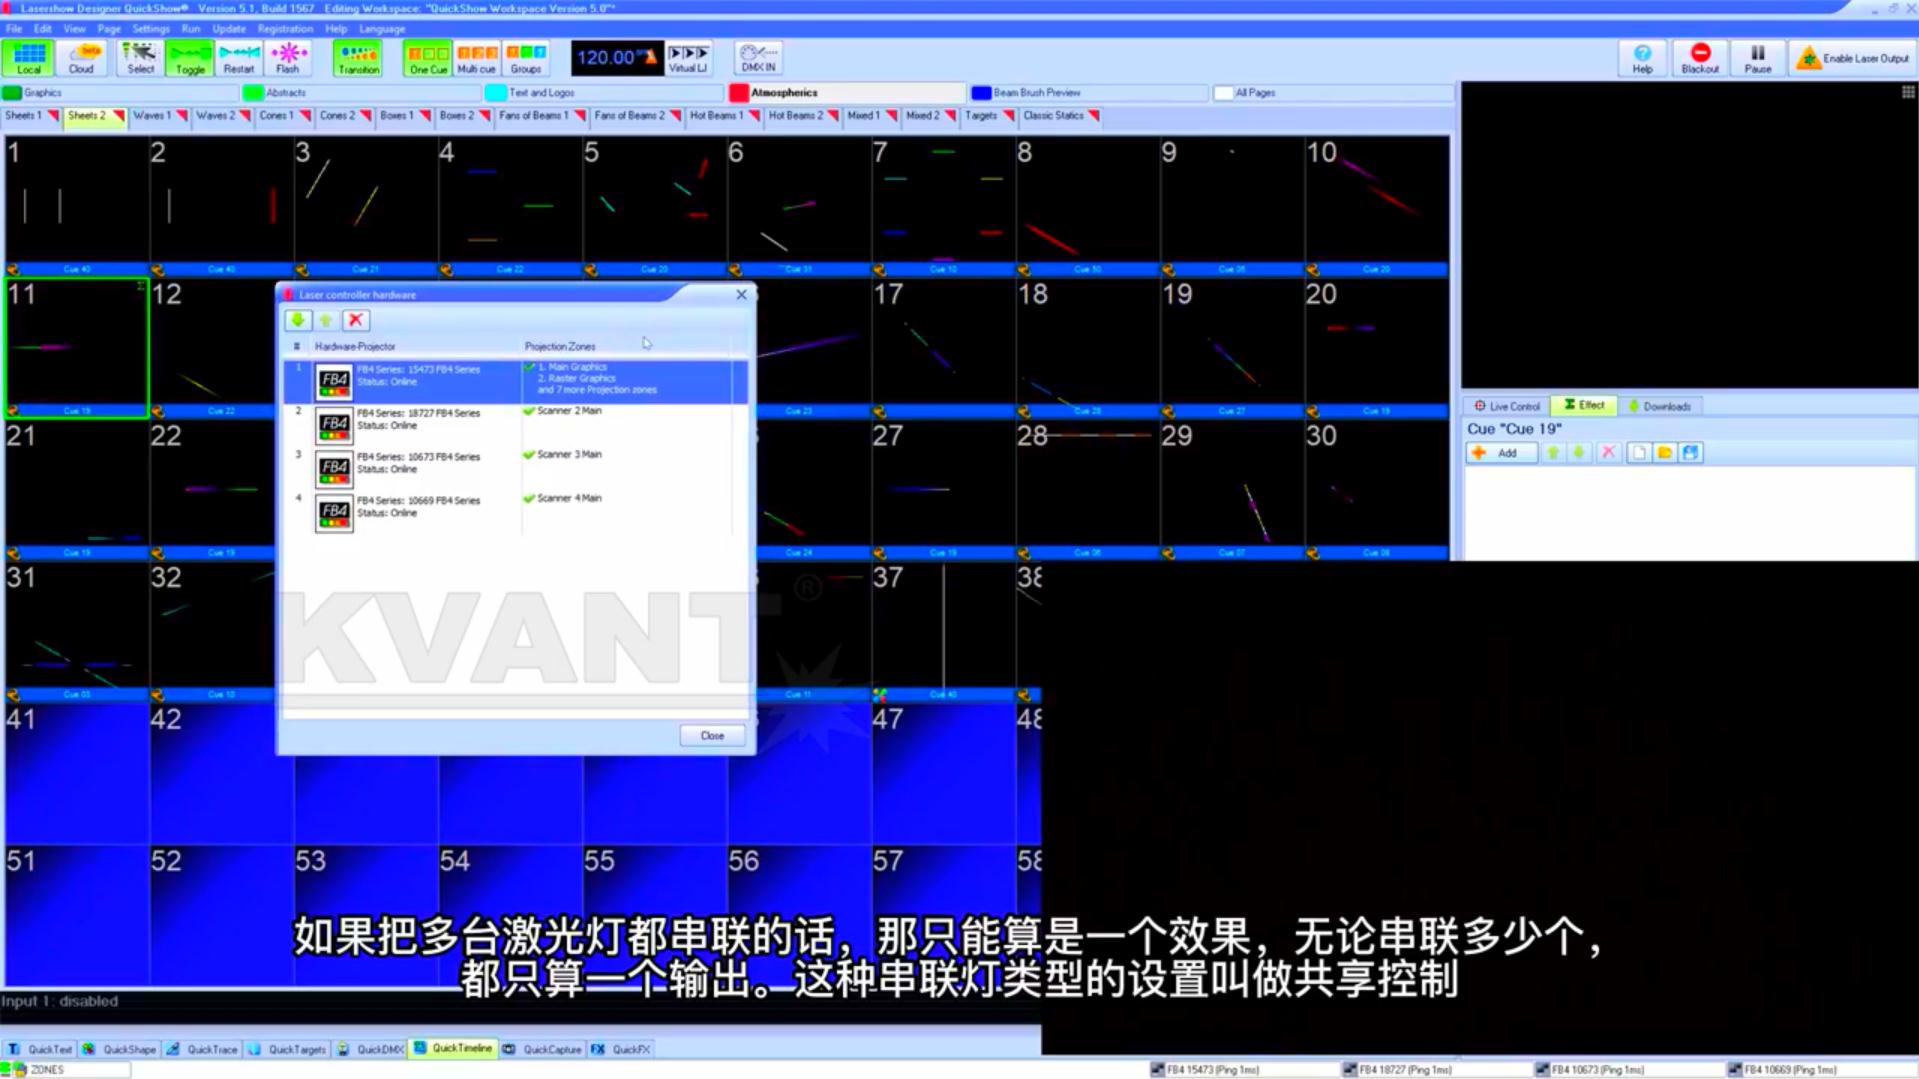Trigger the Blackout button
This screenshot has width=1919, height=1079.
coord(1699,58)
